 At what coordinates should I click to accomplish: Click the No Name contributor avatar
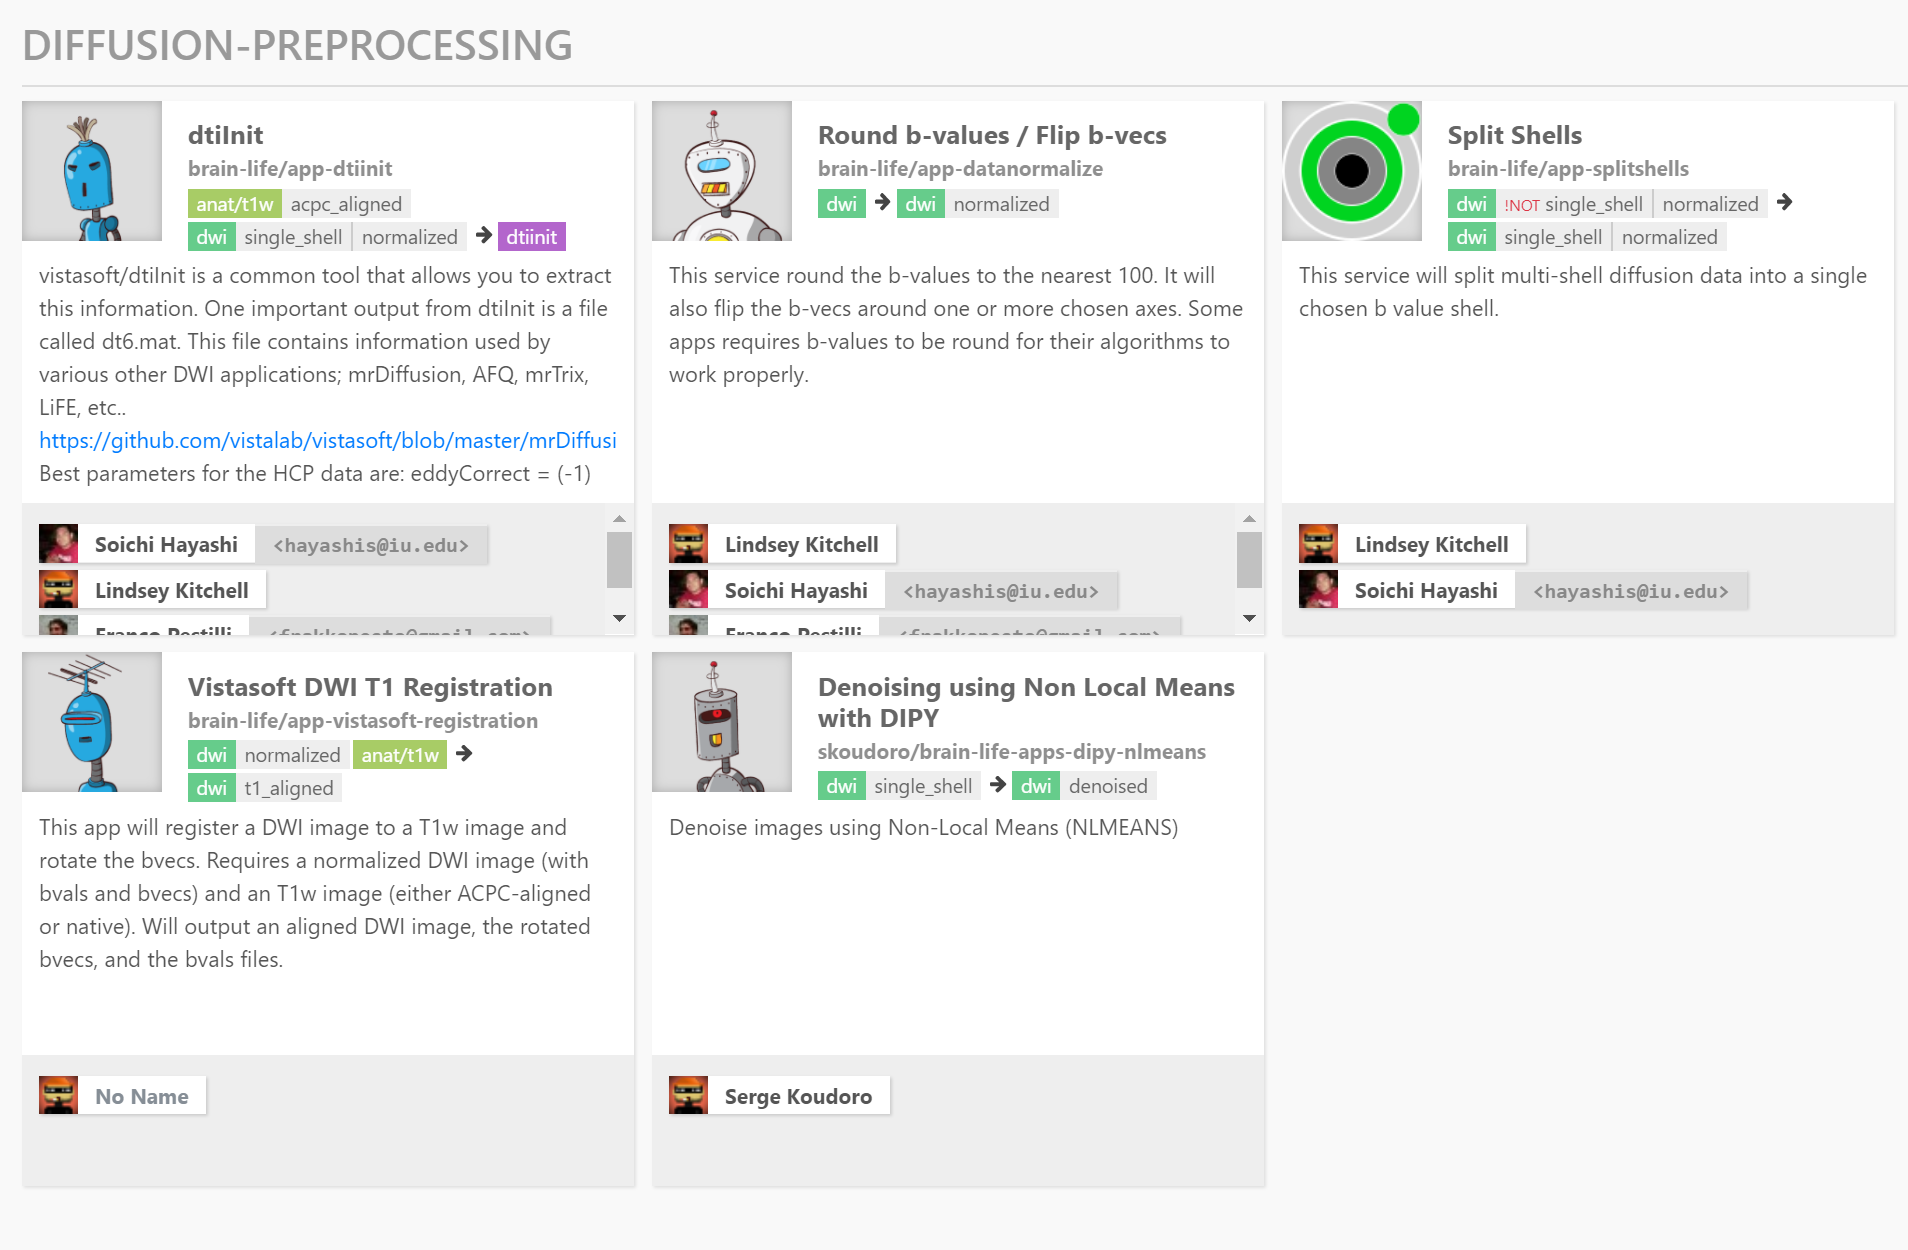click(x=58, y=1094)
